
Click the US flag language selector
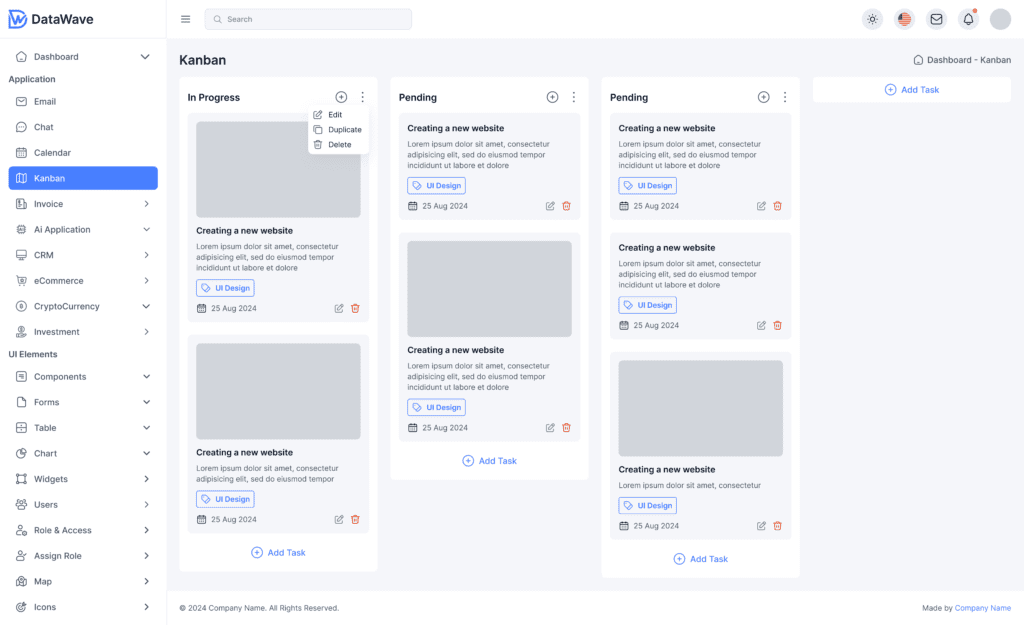pos(904,19)
